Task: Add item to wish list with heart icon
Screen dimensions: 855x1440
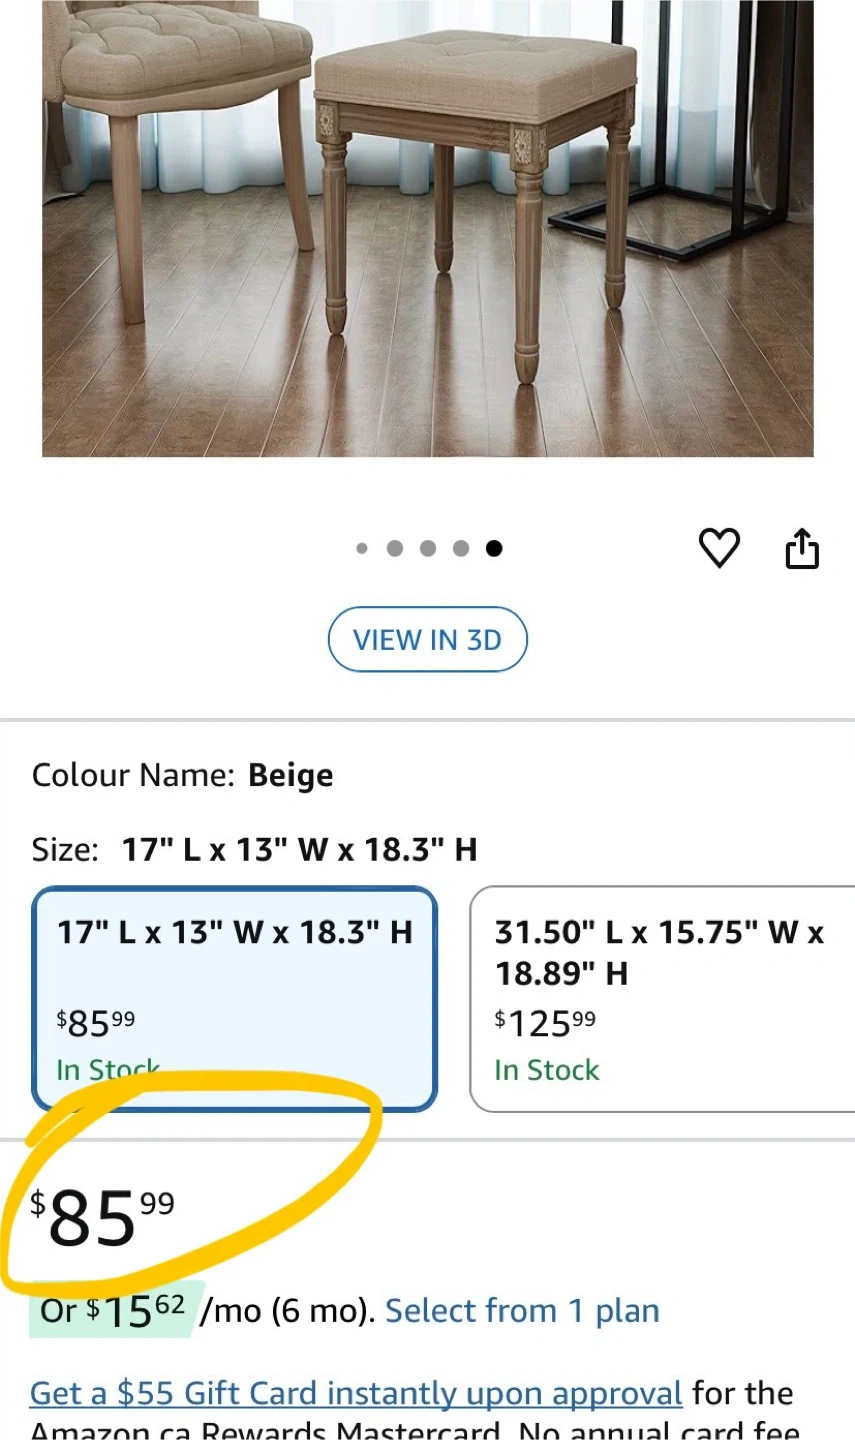Action: (719, 548)
